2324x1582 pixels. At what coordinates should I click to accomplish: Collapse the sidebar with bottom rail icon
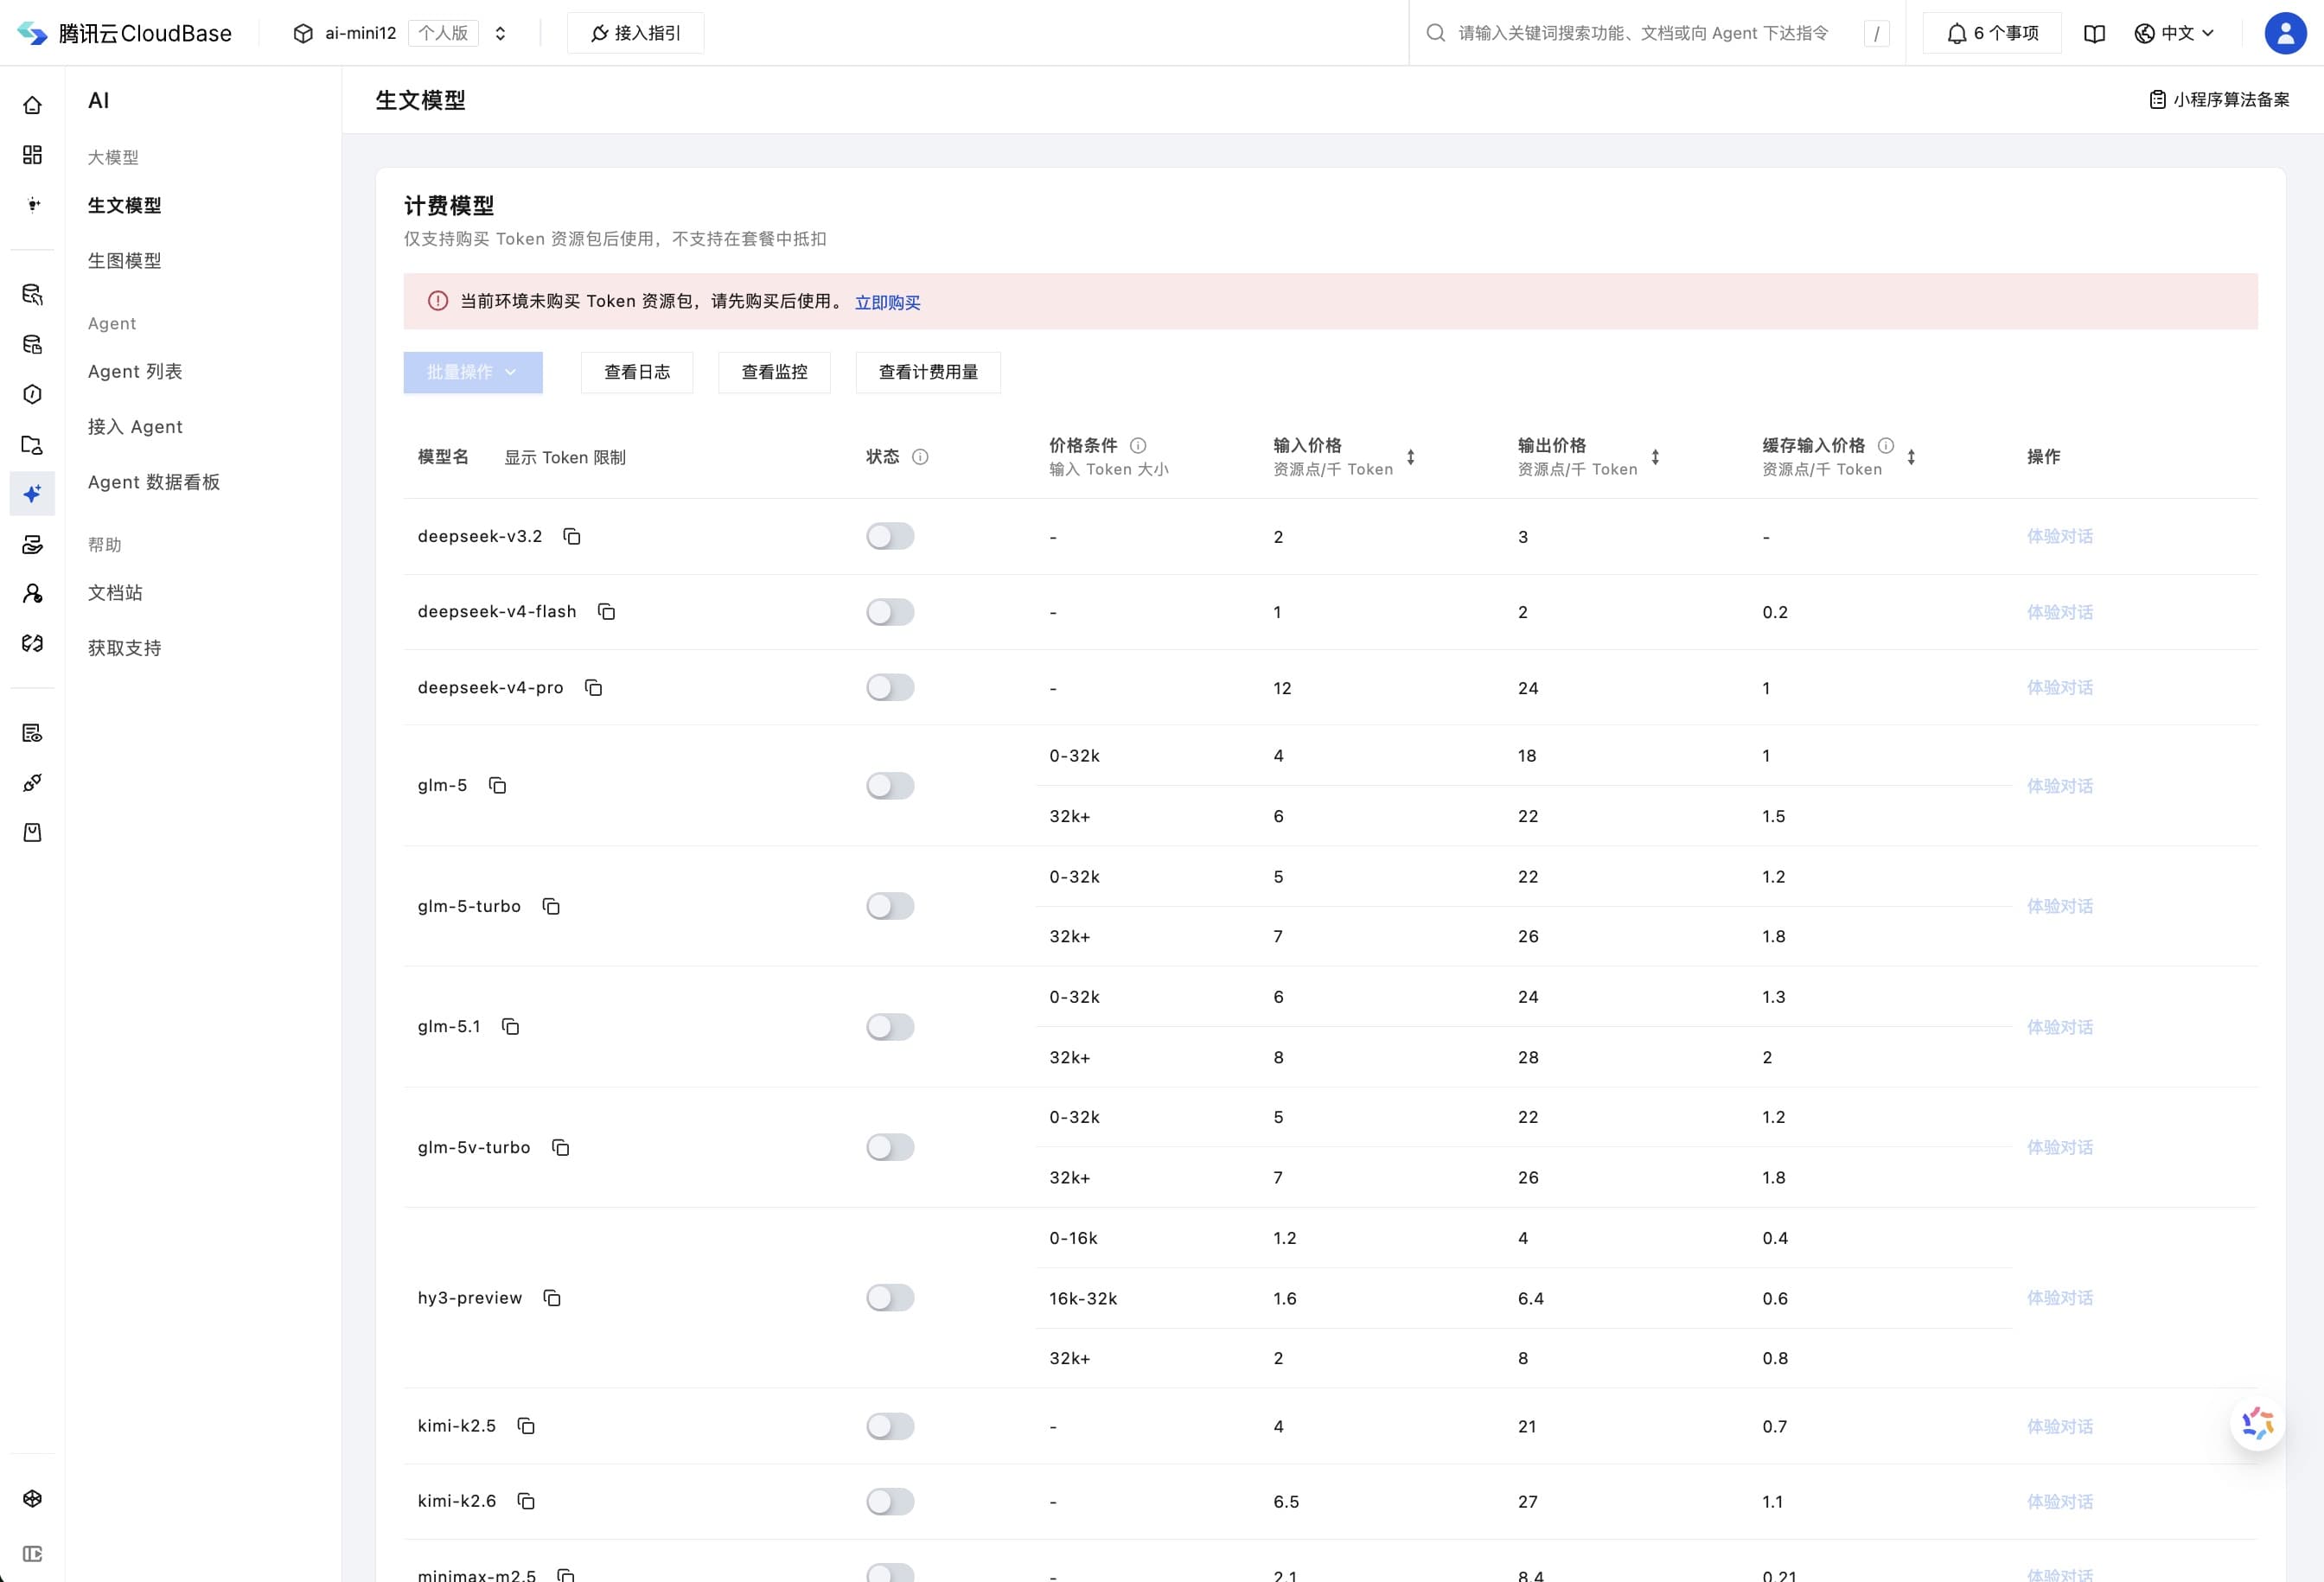[32, 1554]
